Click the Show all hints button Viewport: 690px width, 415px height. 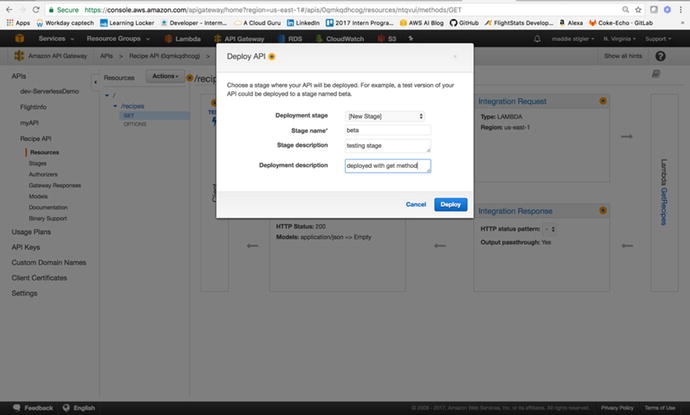click(623, 56)
